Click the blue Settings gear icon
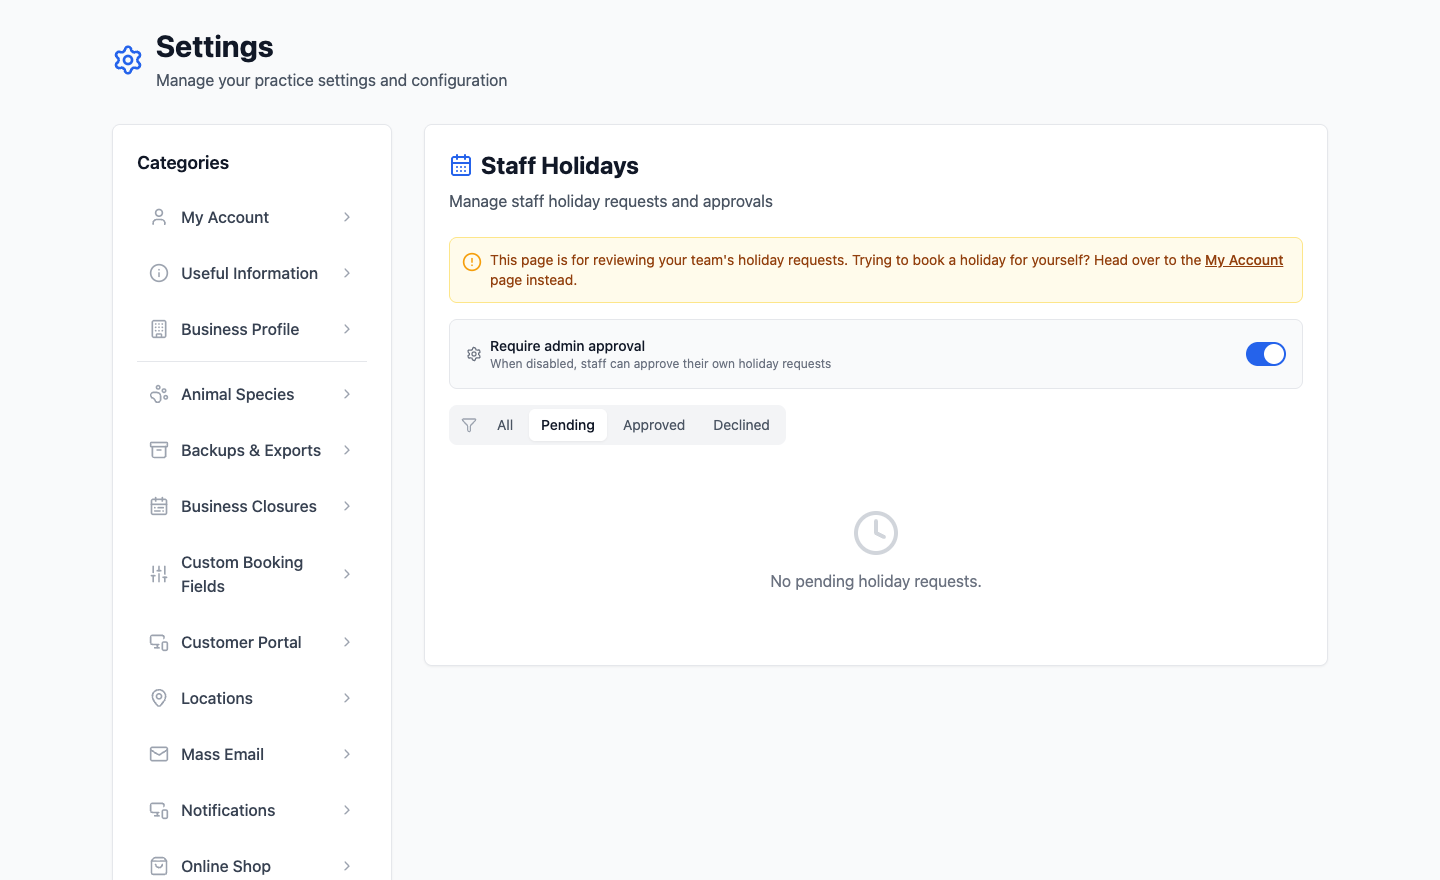The width and height of the screenshot is (1440, 880). (128, 60)
